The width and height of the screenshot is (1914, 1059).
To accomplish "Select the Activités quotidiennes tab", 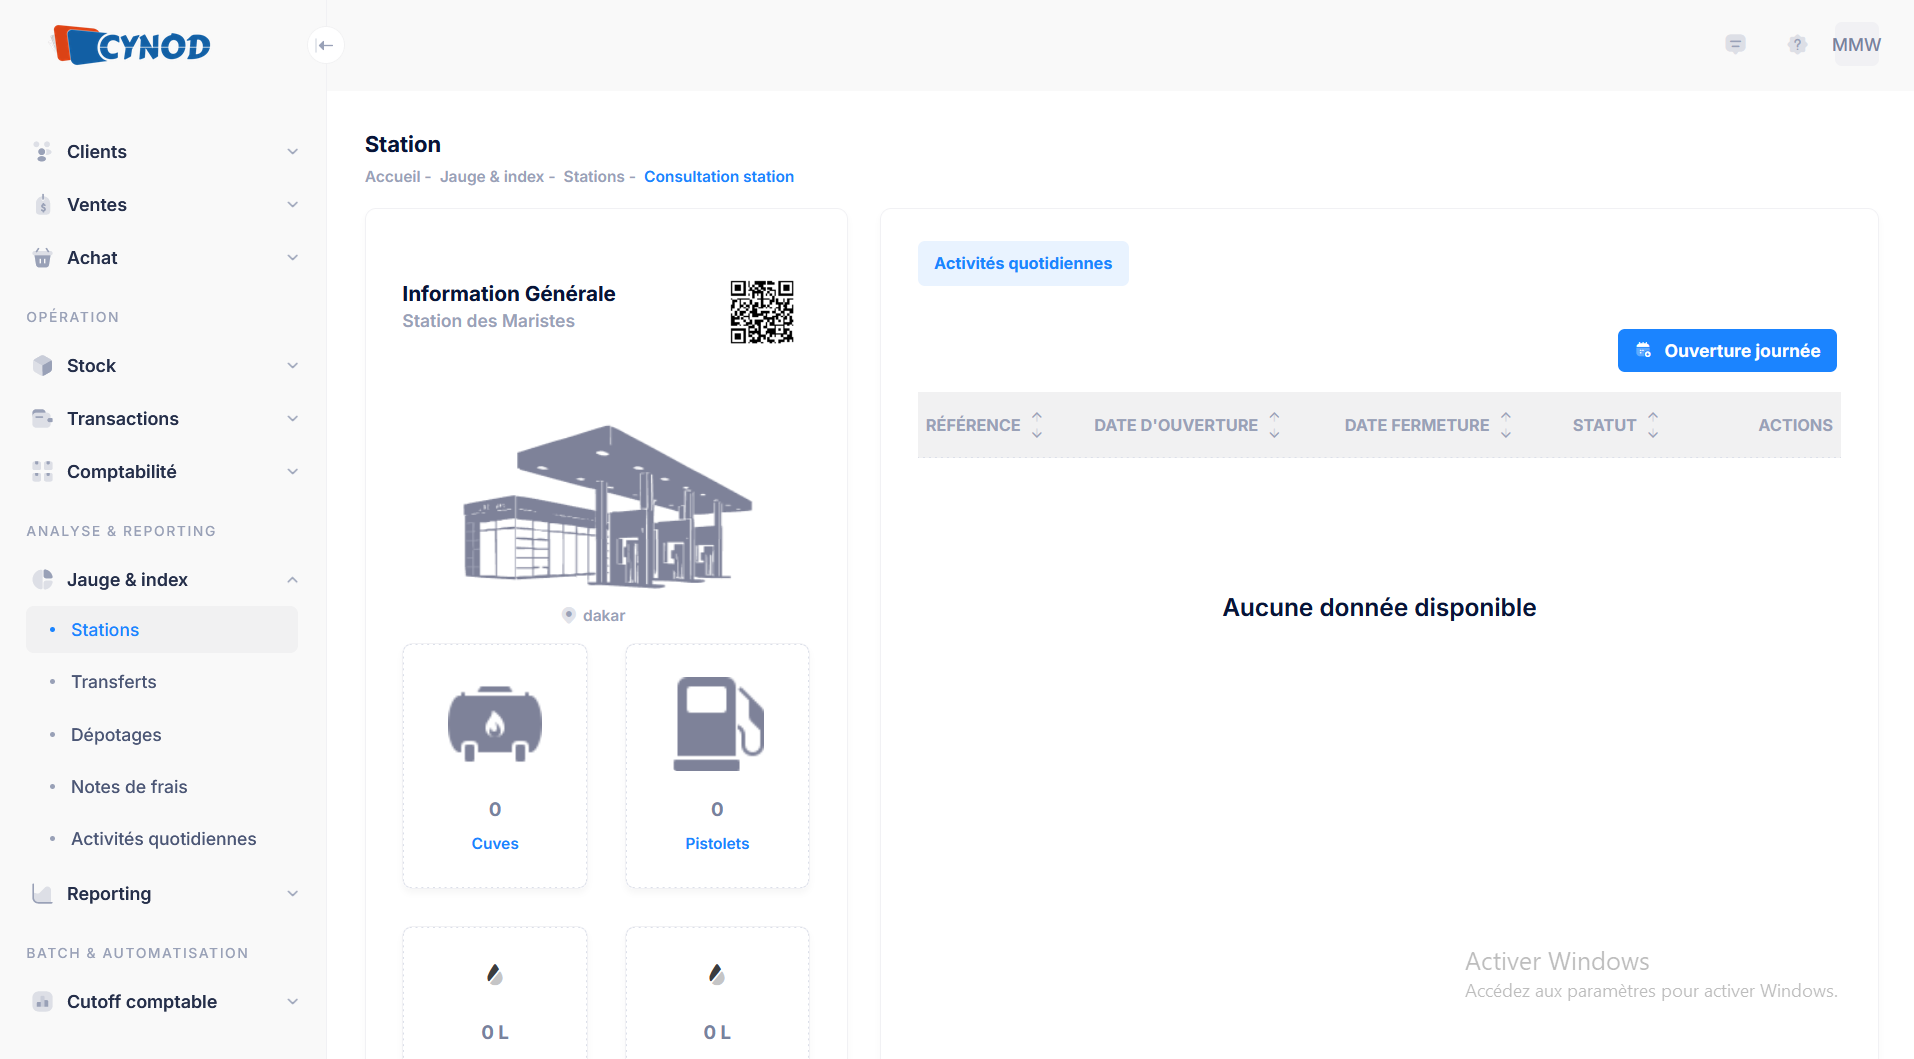I will (1022, 263).
